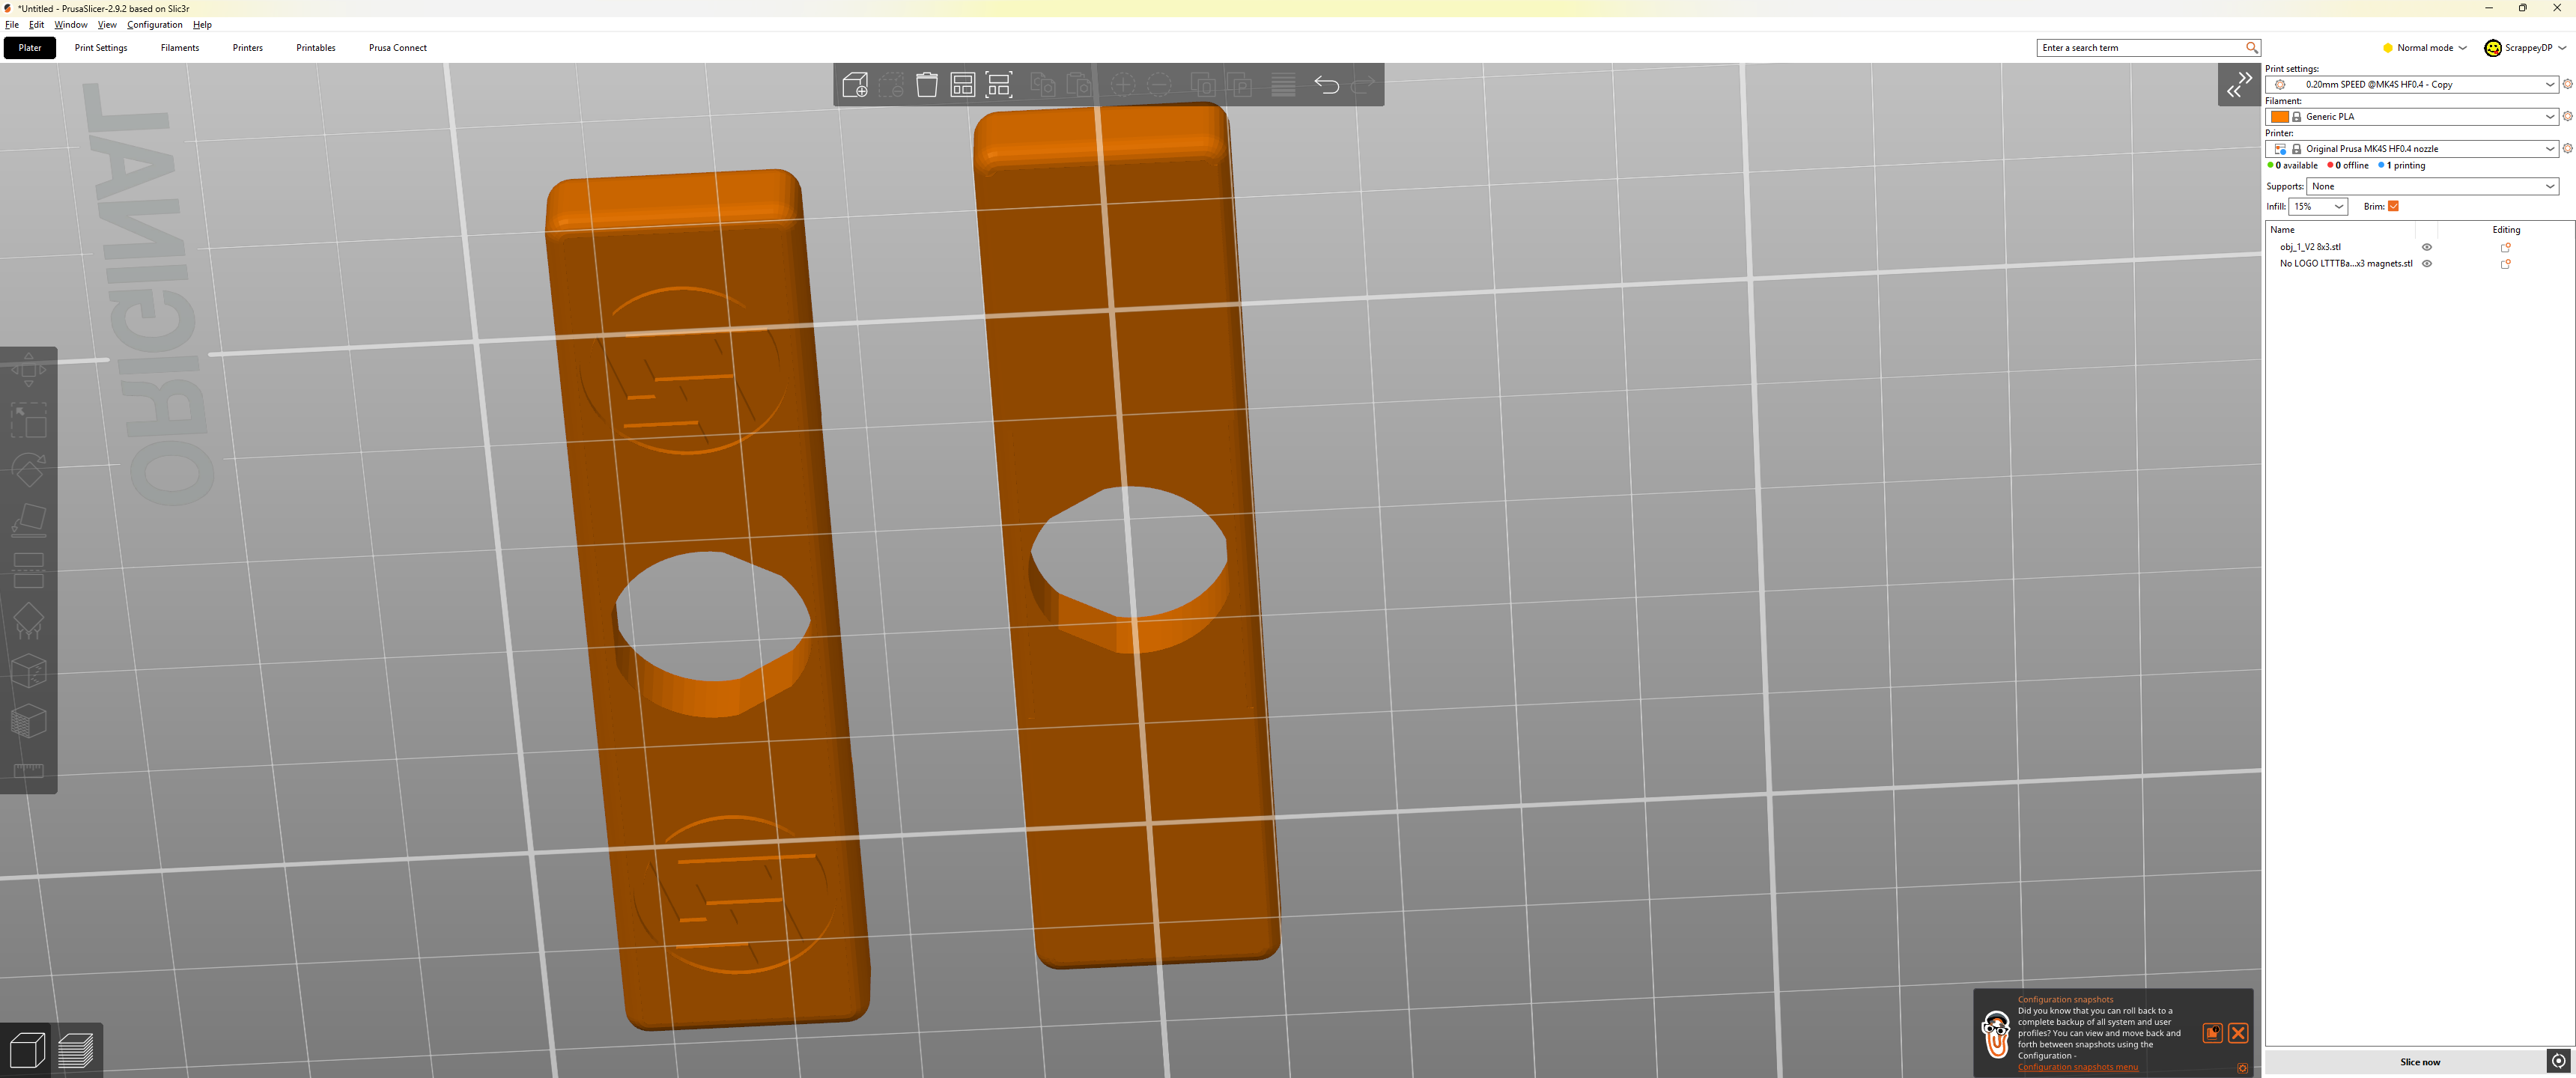This screenshot has width=2576, height=1078.
Task: Collapse the right sidebar with arrows icon
Action: point(2239,85)
